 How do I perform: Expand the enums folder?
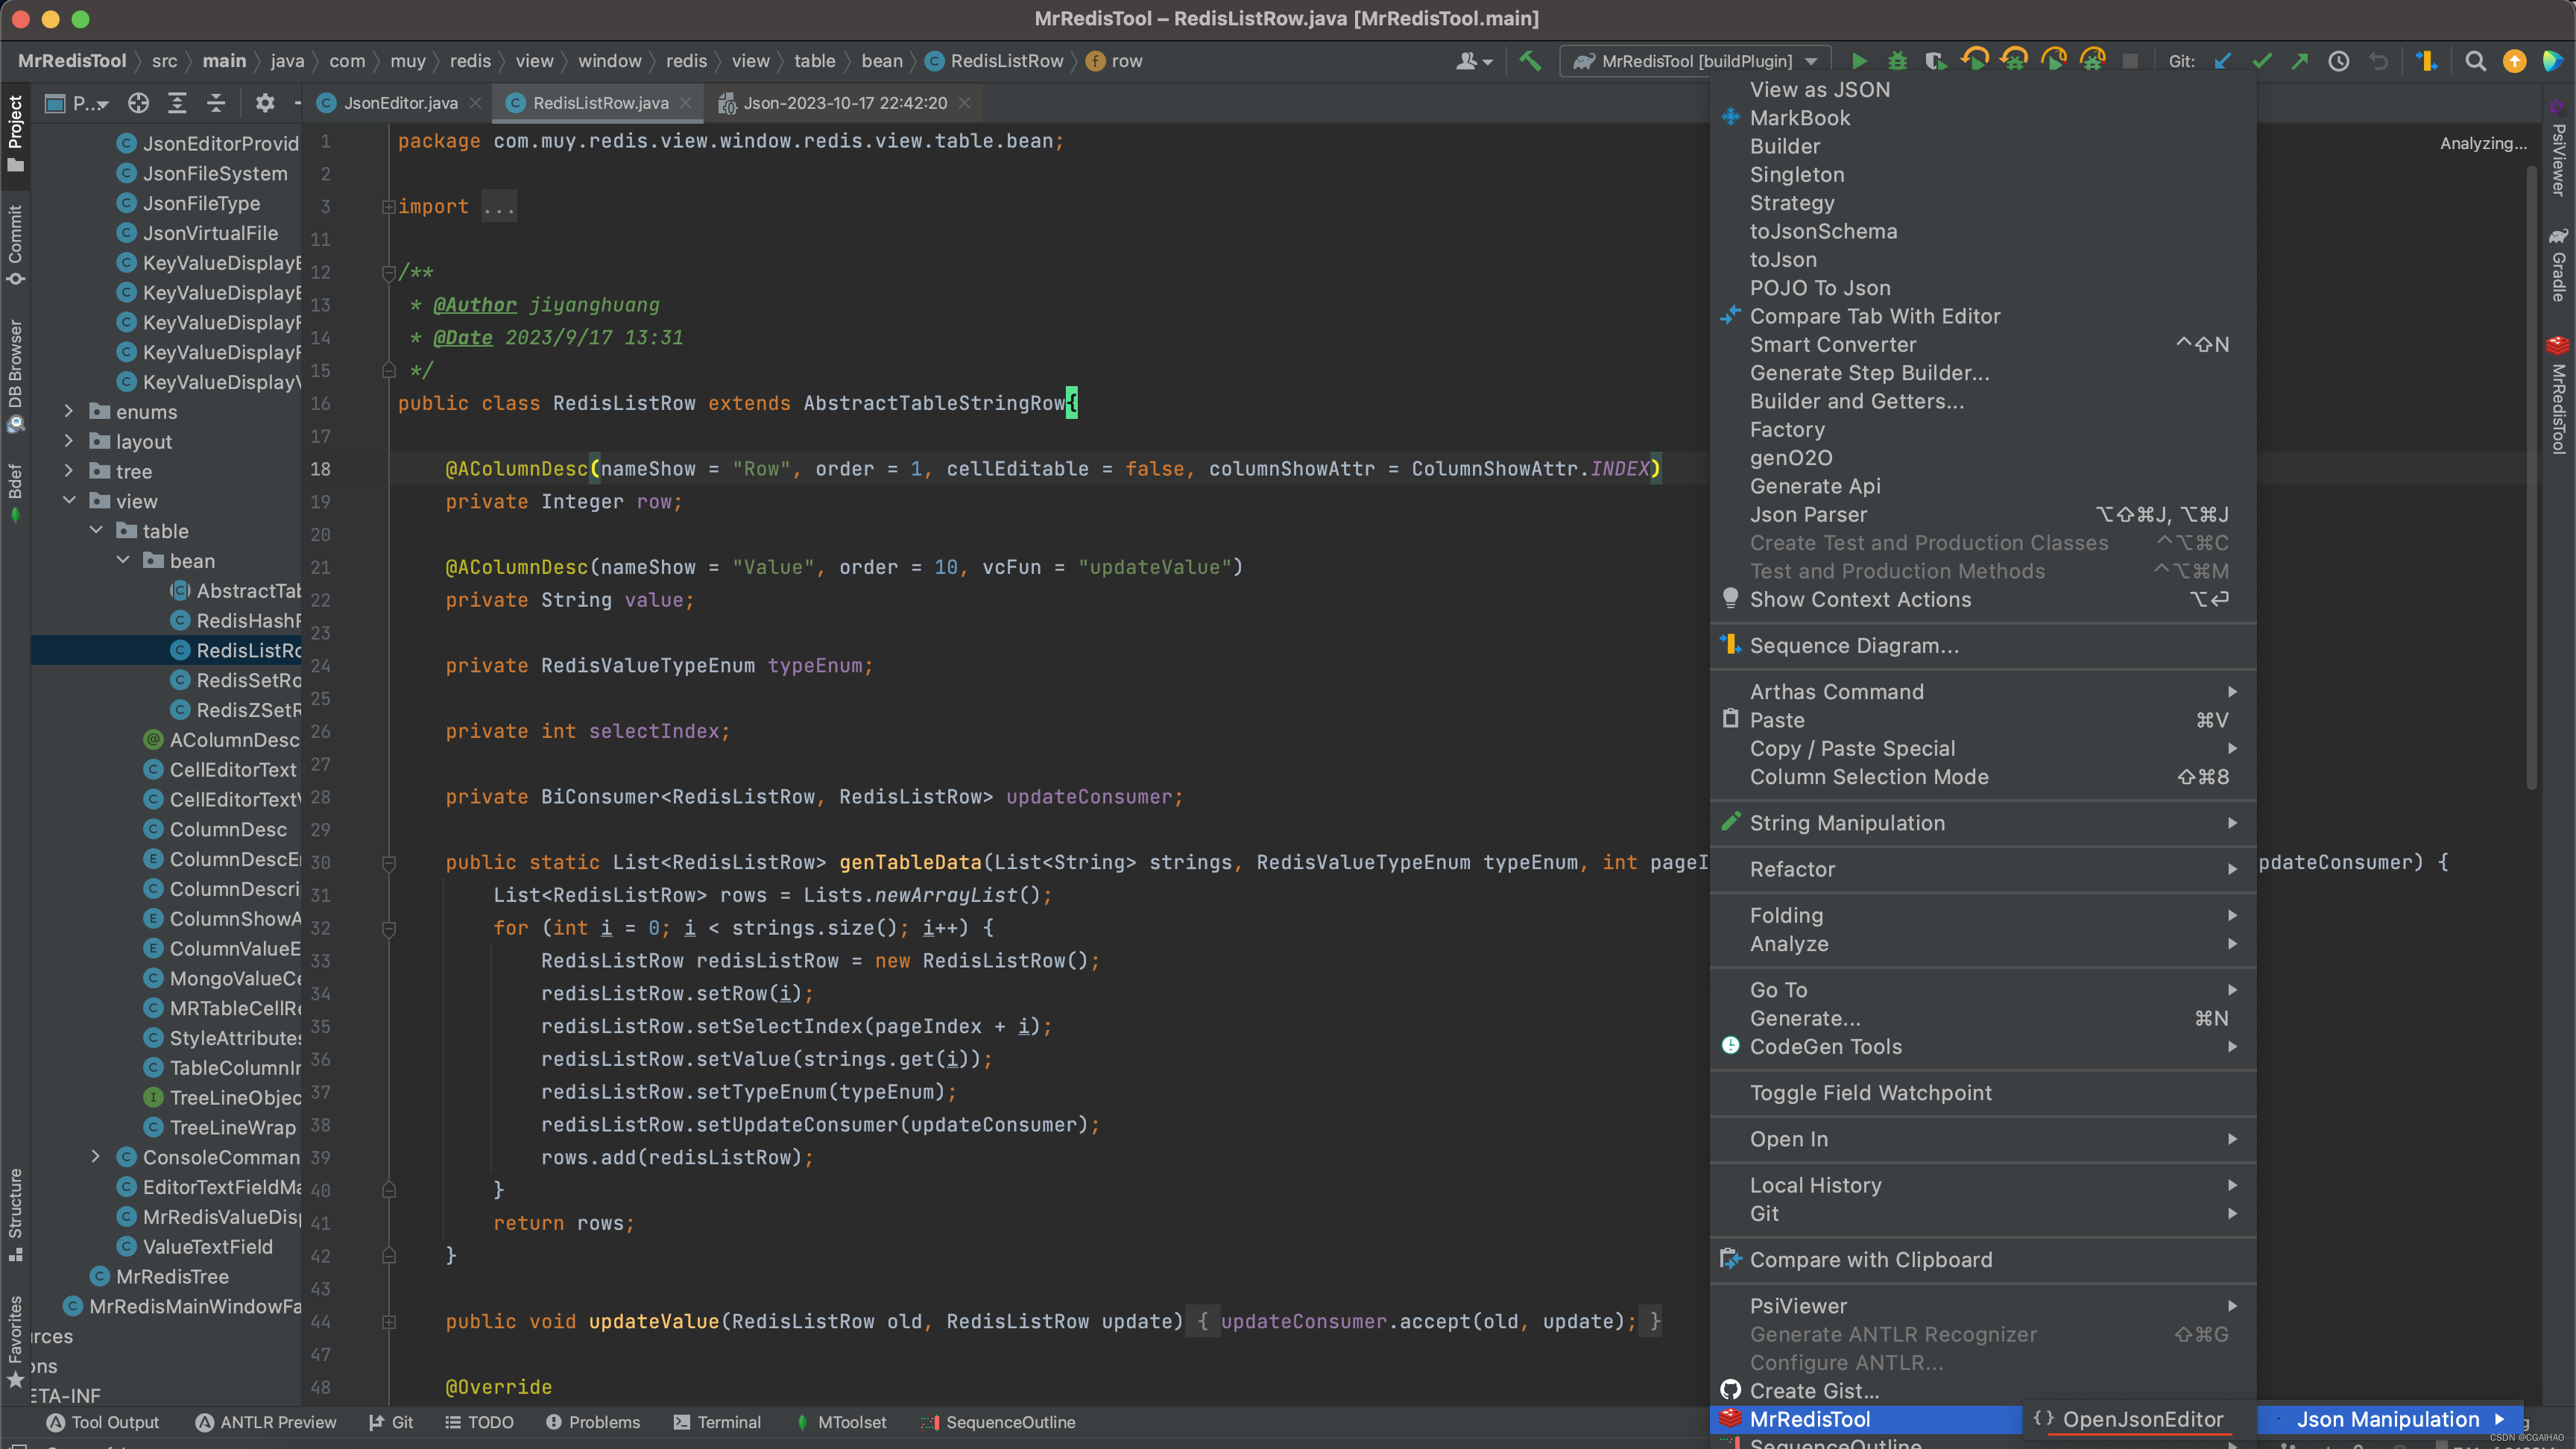(69, 412)
